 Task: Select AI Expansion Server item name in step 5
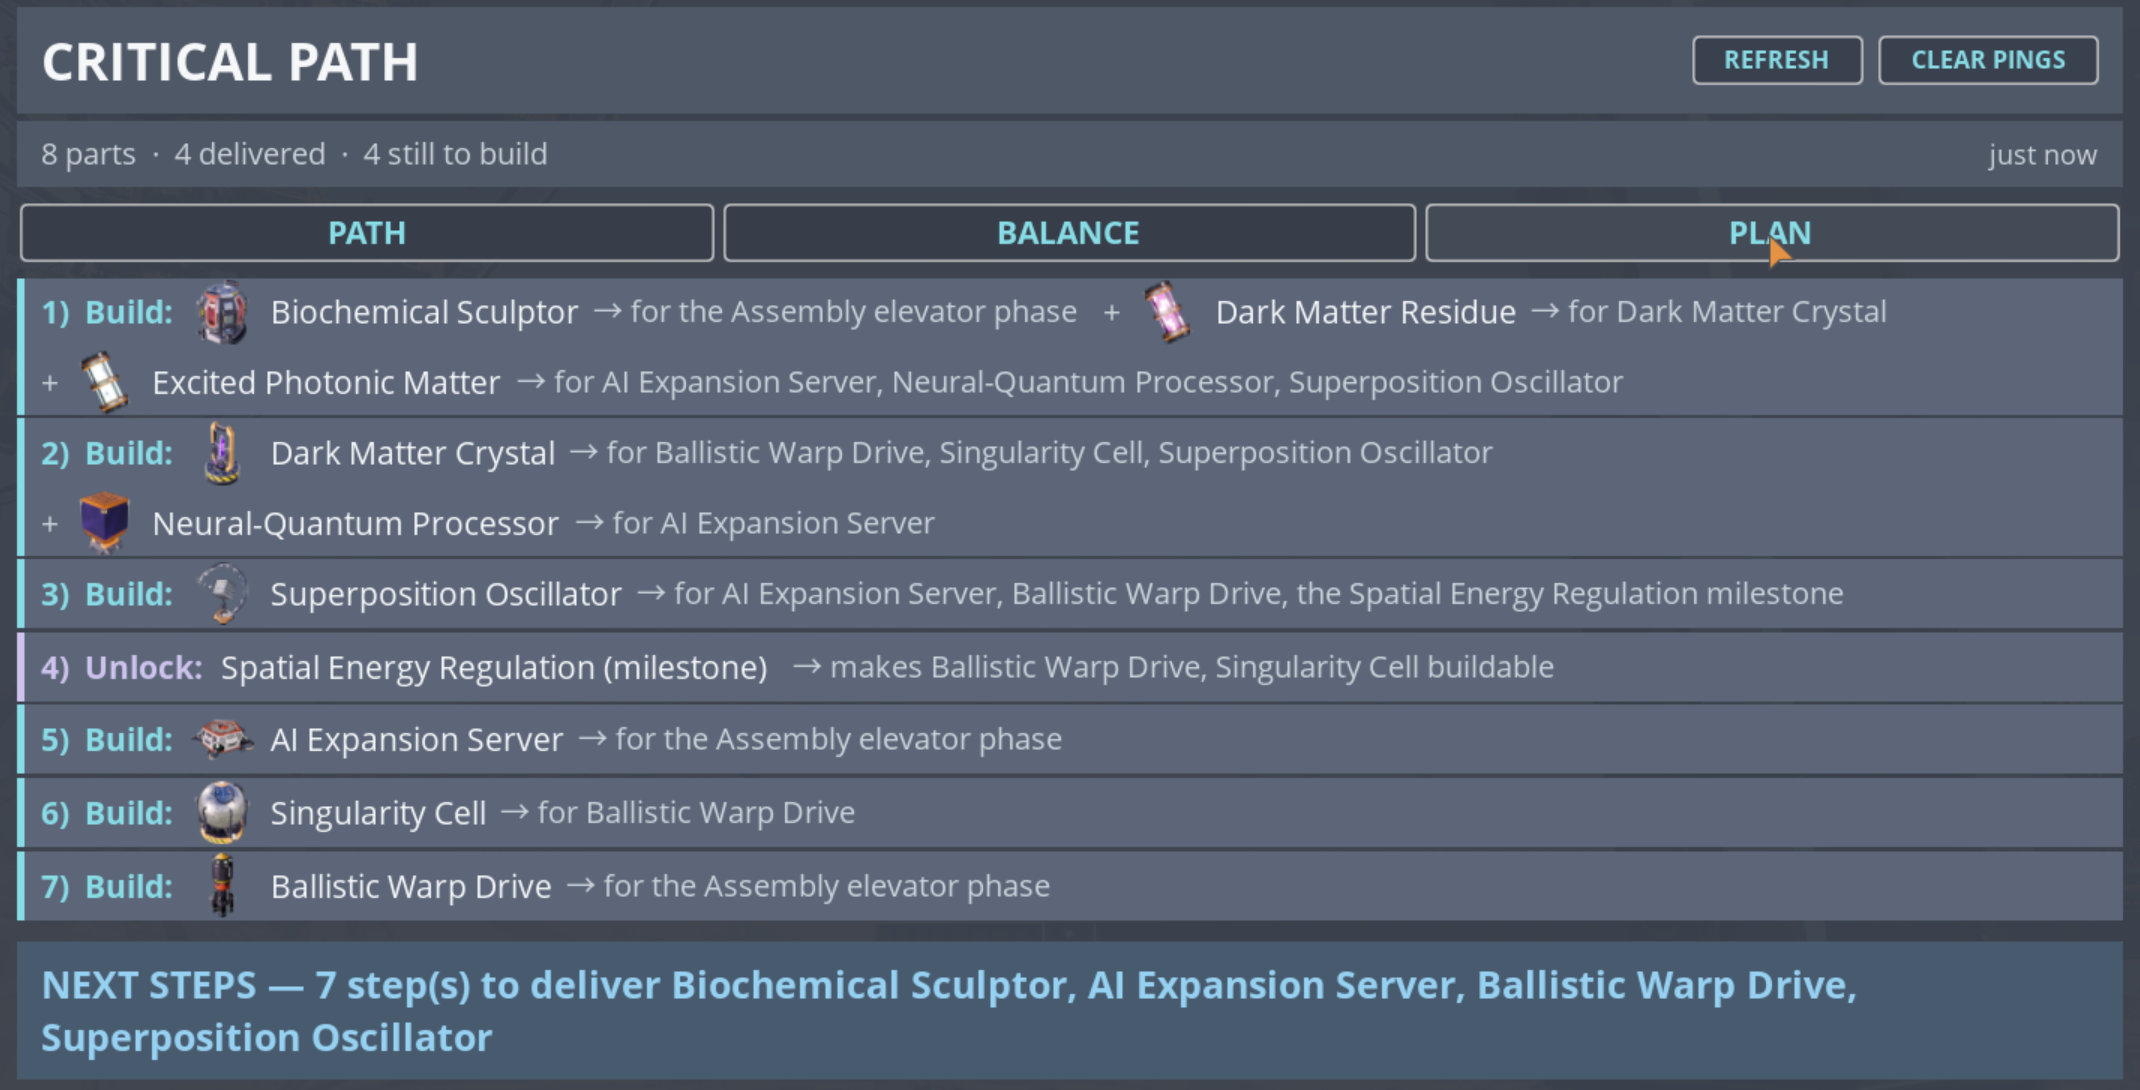click(x=416, y=740)
